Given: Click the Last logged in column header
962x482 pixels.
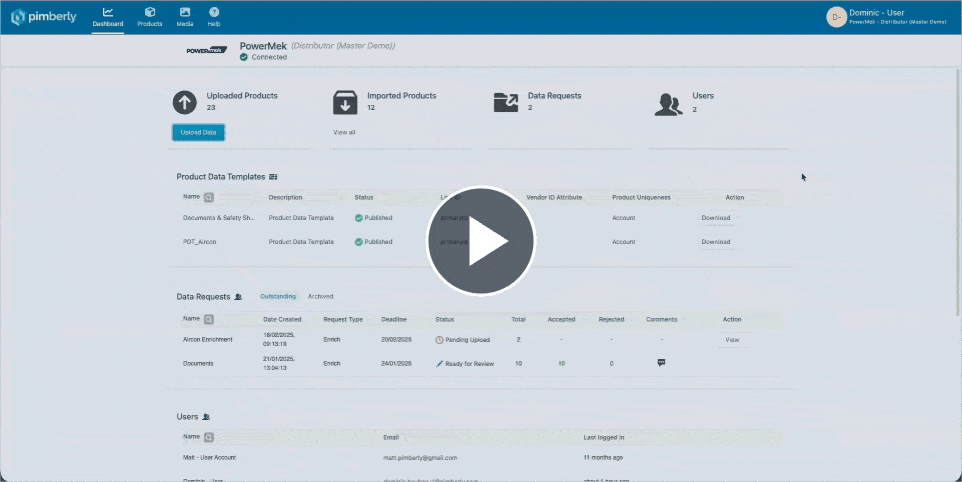Looking at the screenshot, I should tap(604, 437).
